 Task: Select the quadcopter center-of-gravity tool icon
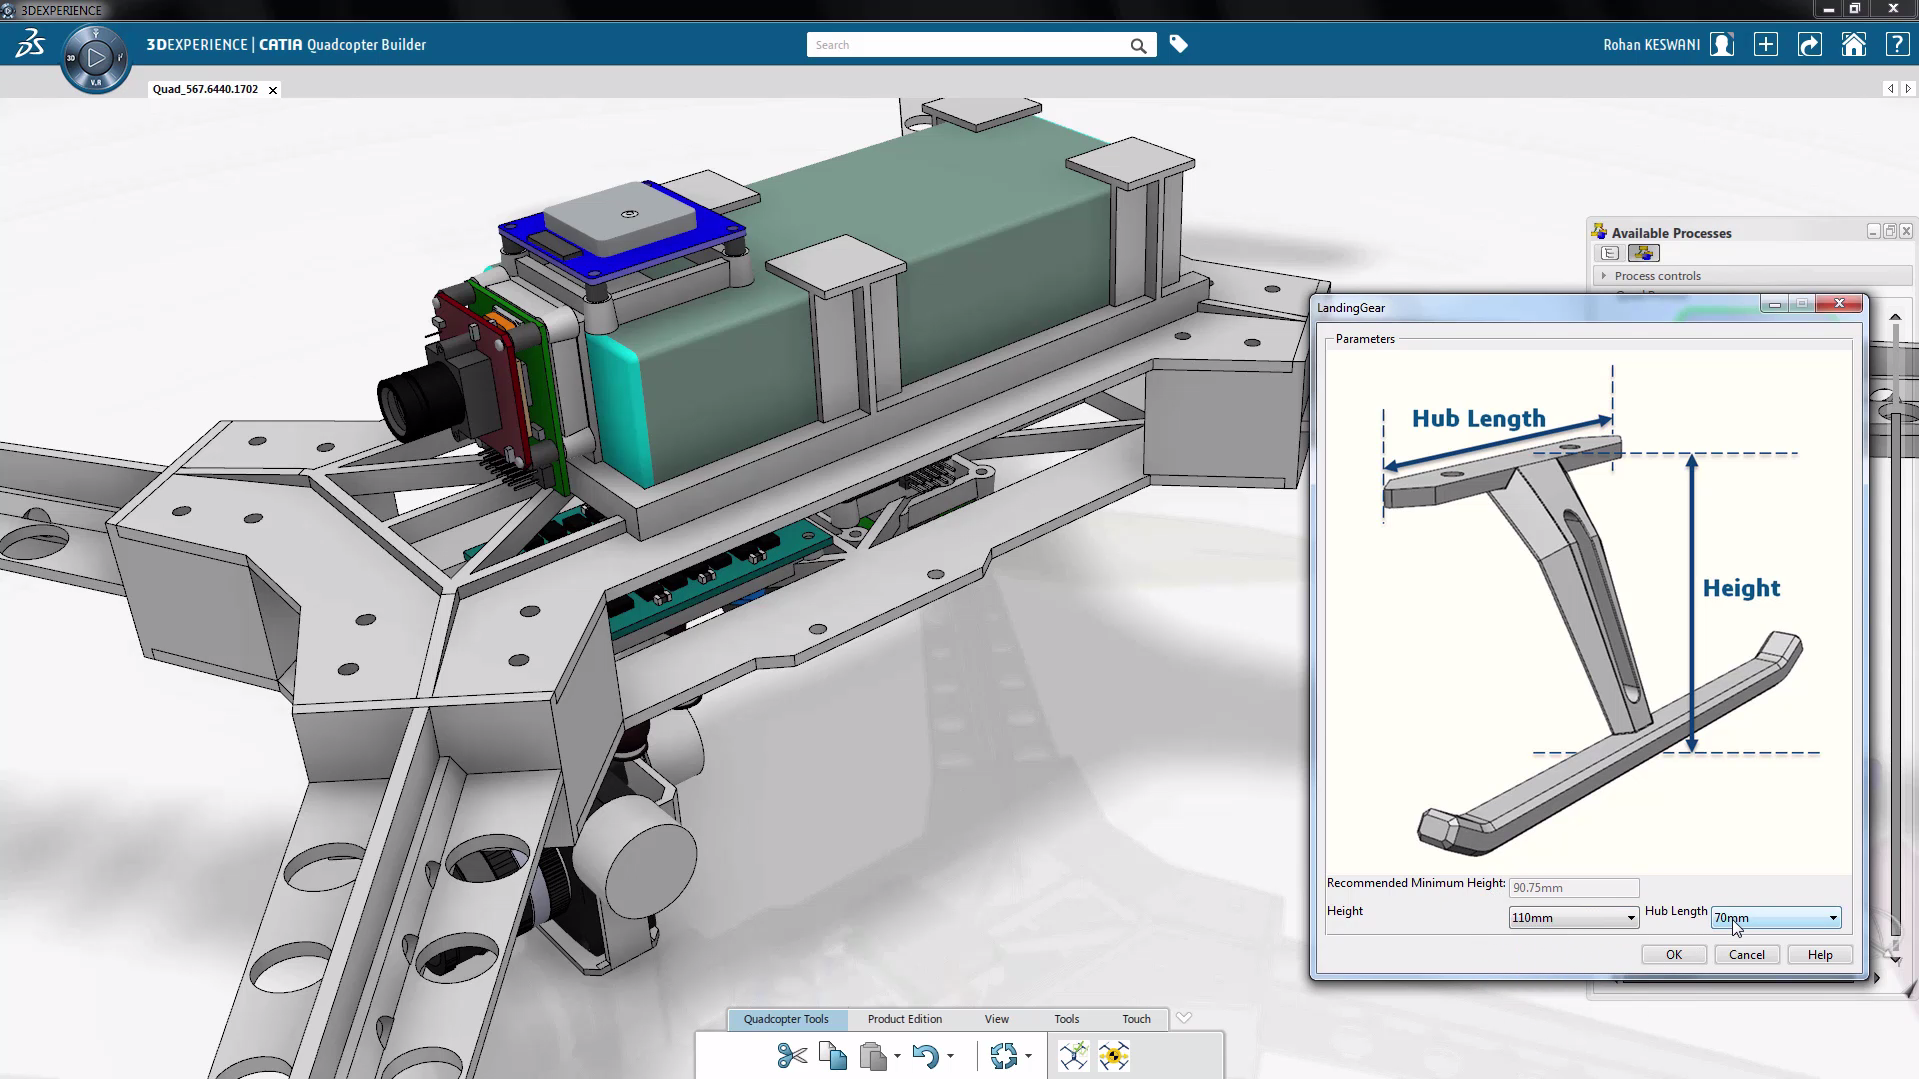[1113, 1055]
